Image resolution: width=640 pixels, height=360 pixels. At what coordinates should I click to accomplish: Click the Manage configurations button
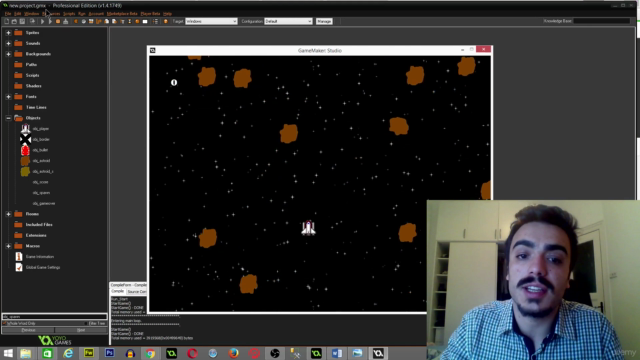tap(324, 21)
